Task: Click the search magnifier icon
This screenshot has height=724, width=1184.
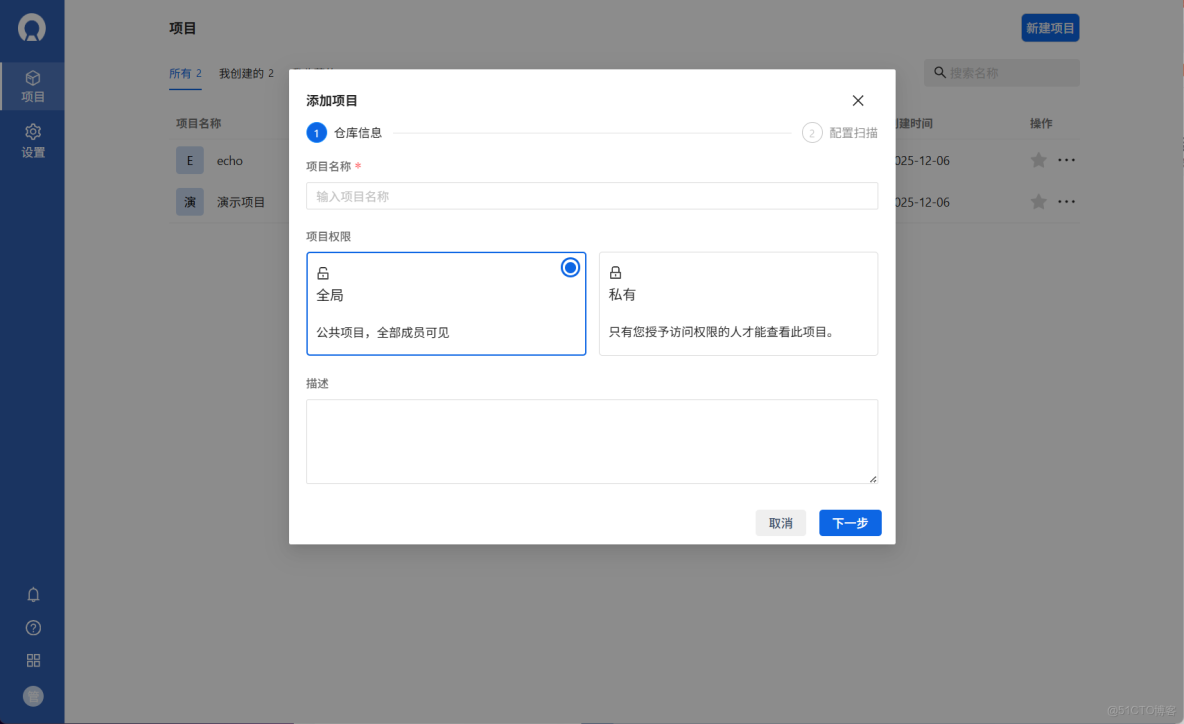Action: [x=938, y=72]
